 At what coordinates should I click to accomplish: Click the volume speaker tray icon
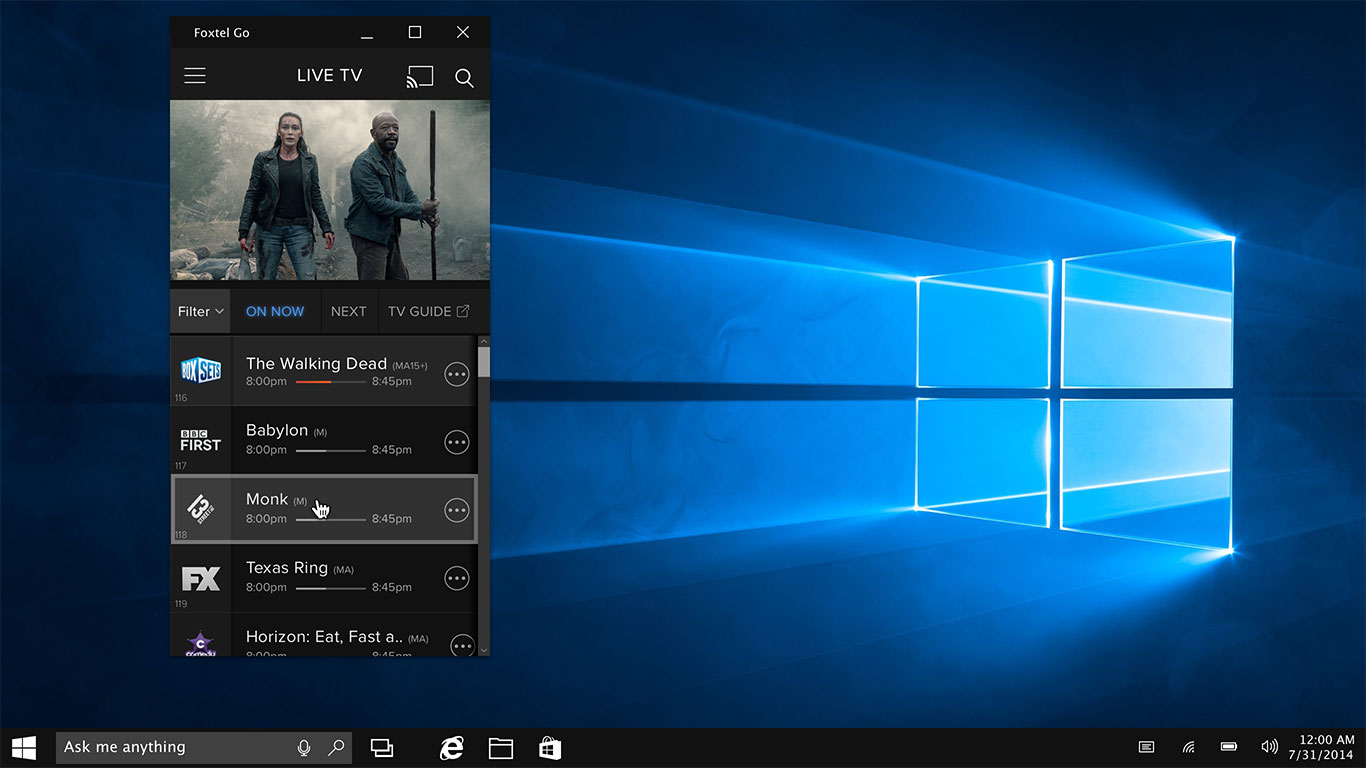(1270, 747)
